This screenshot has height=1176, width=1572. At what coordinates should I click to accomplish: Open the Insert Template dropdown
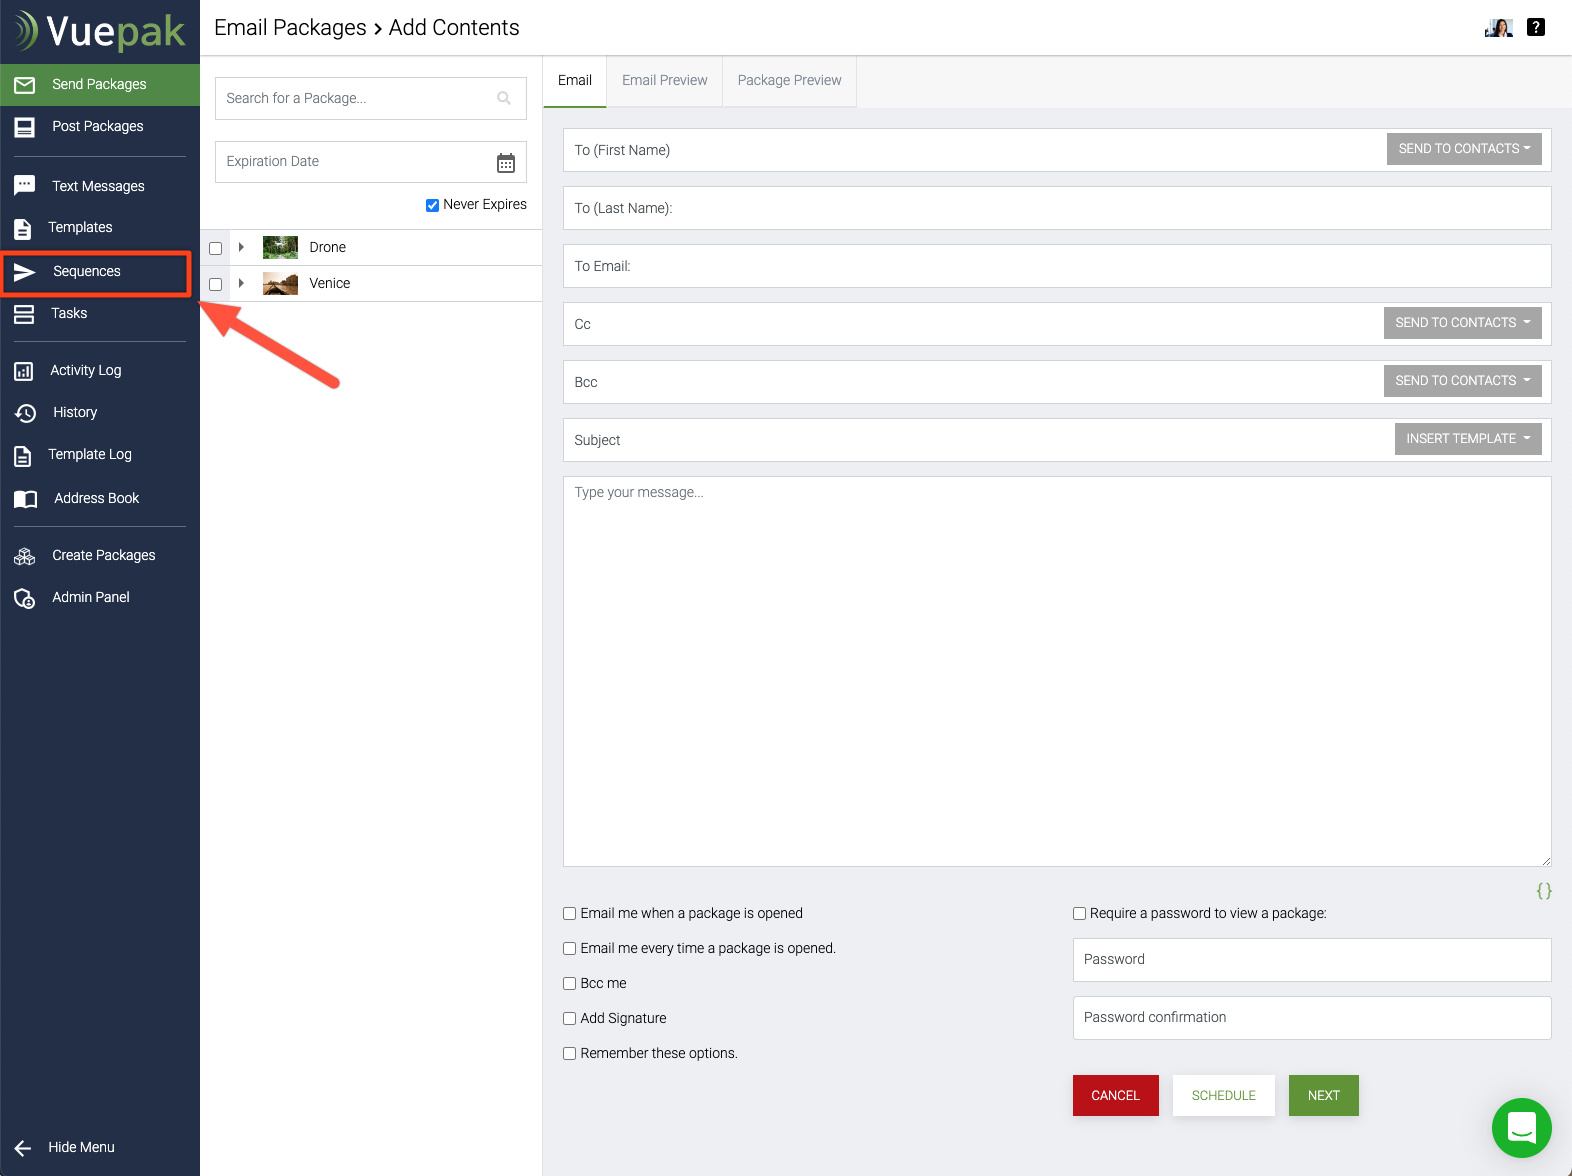(x=1467, y=439)
